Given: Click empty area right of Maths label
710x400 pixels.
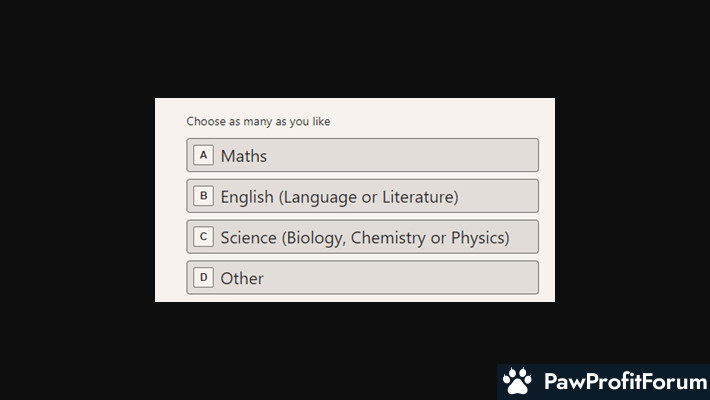Looking at the screenshot, I should coord(401,155).
